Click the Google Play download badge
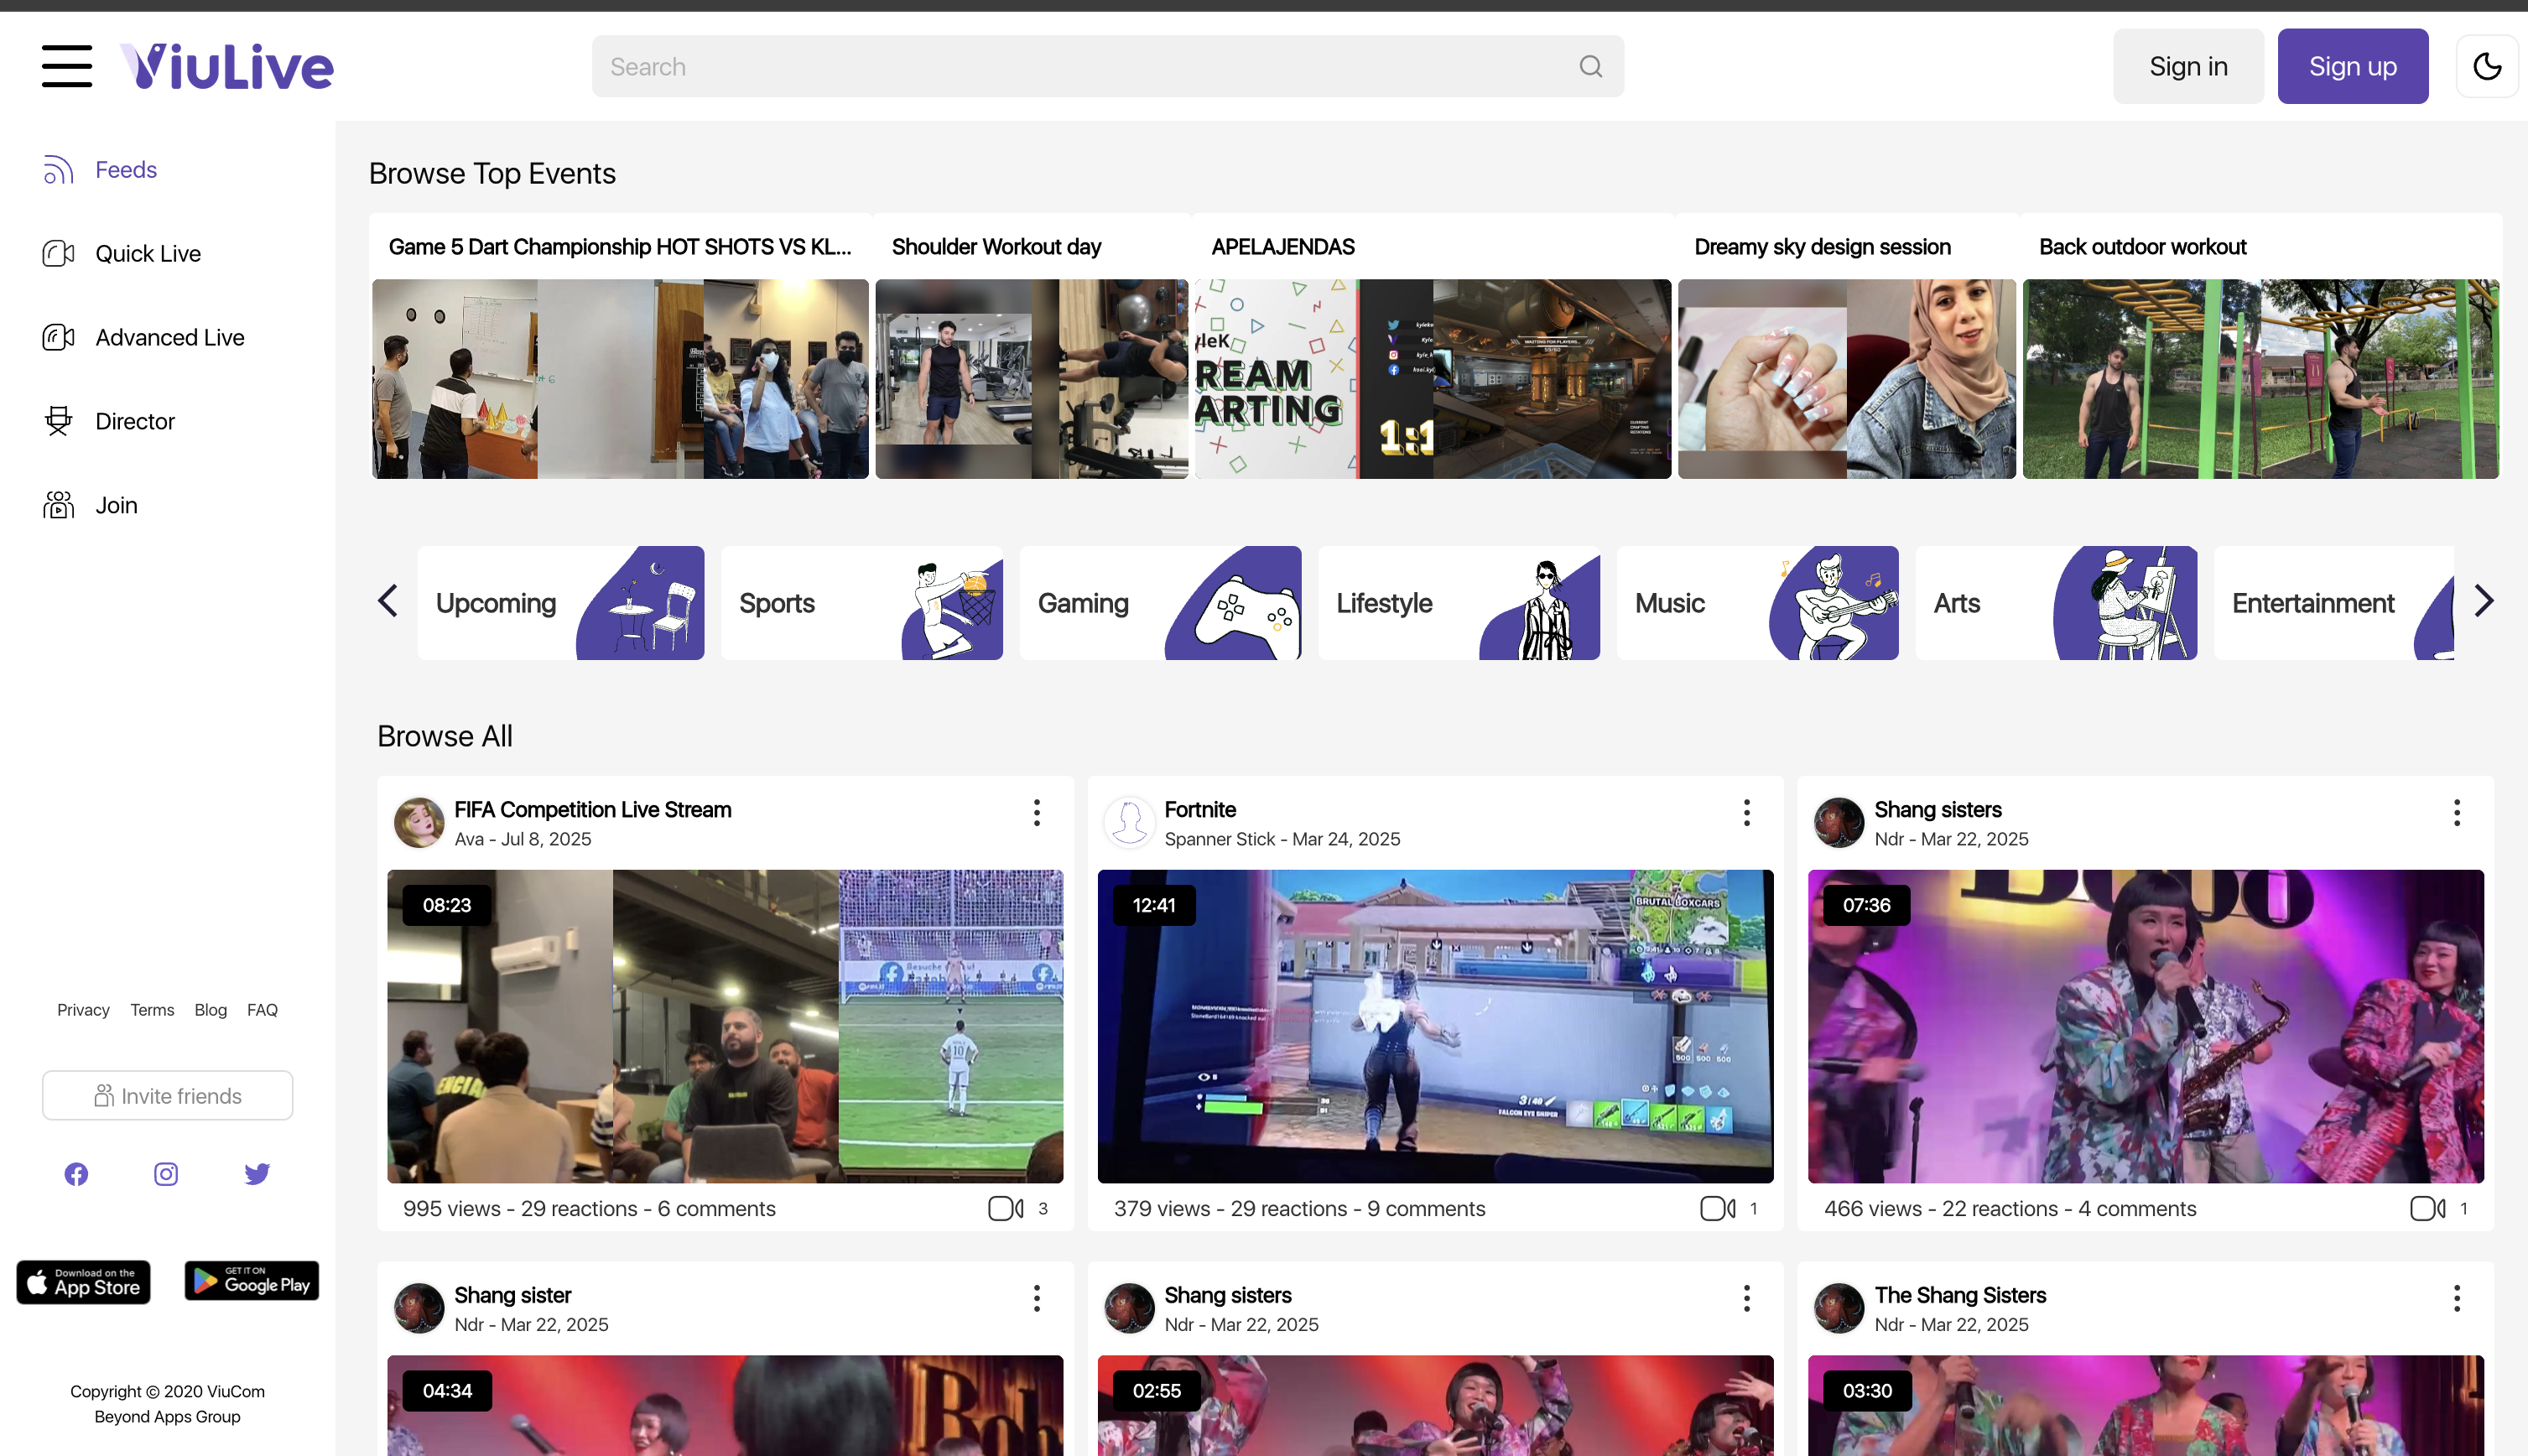 click(252, 1281)
